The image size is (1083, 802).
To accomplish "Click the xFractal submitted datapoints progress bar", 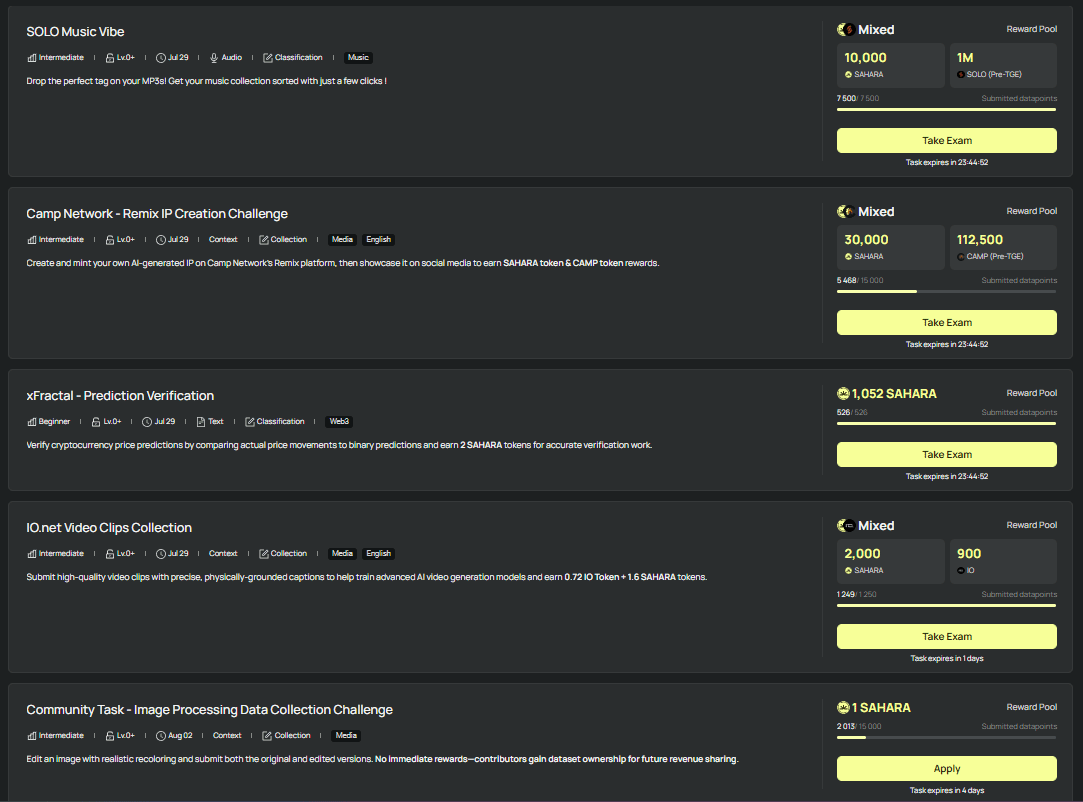I will (x=946, y=423).
